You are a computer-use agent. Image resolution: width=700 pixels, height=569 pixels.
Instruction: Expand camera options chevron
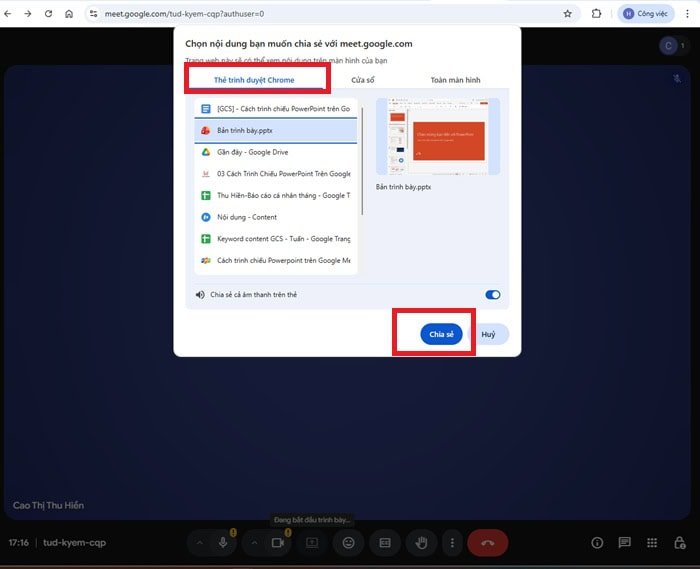[x=254, y=543]
